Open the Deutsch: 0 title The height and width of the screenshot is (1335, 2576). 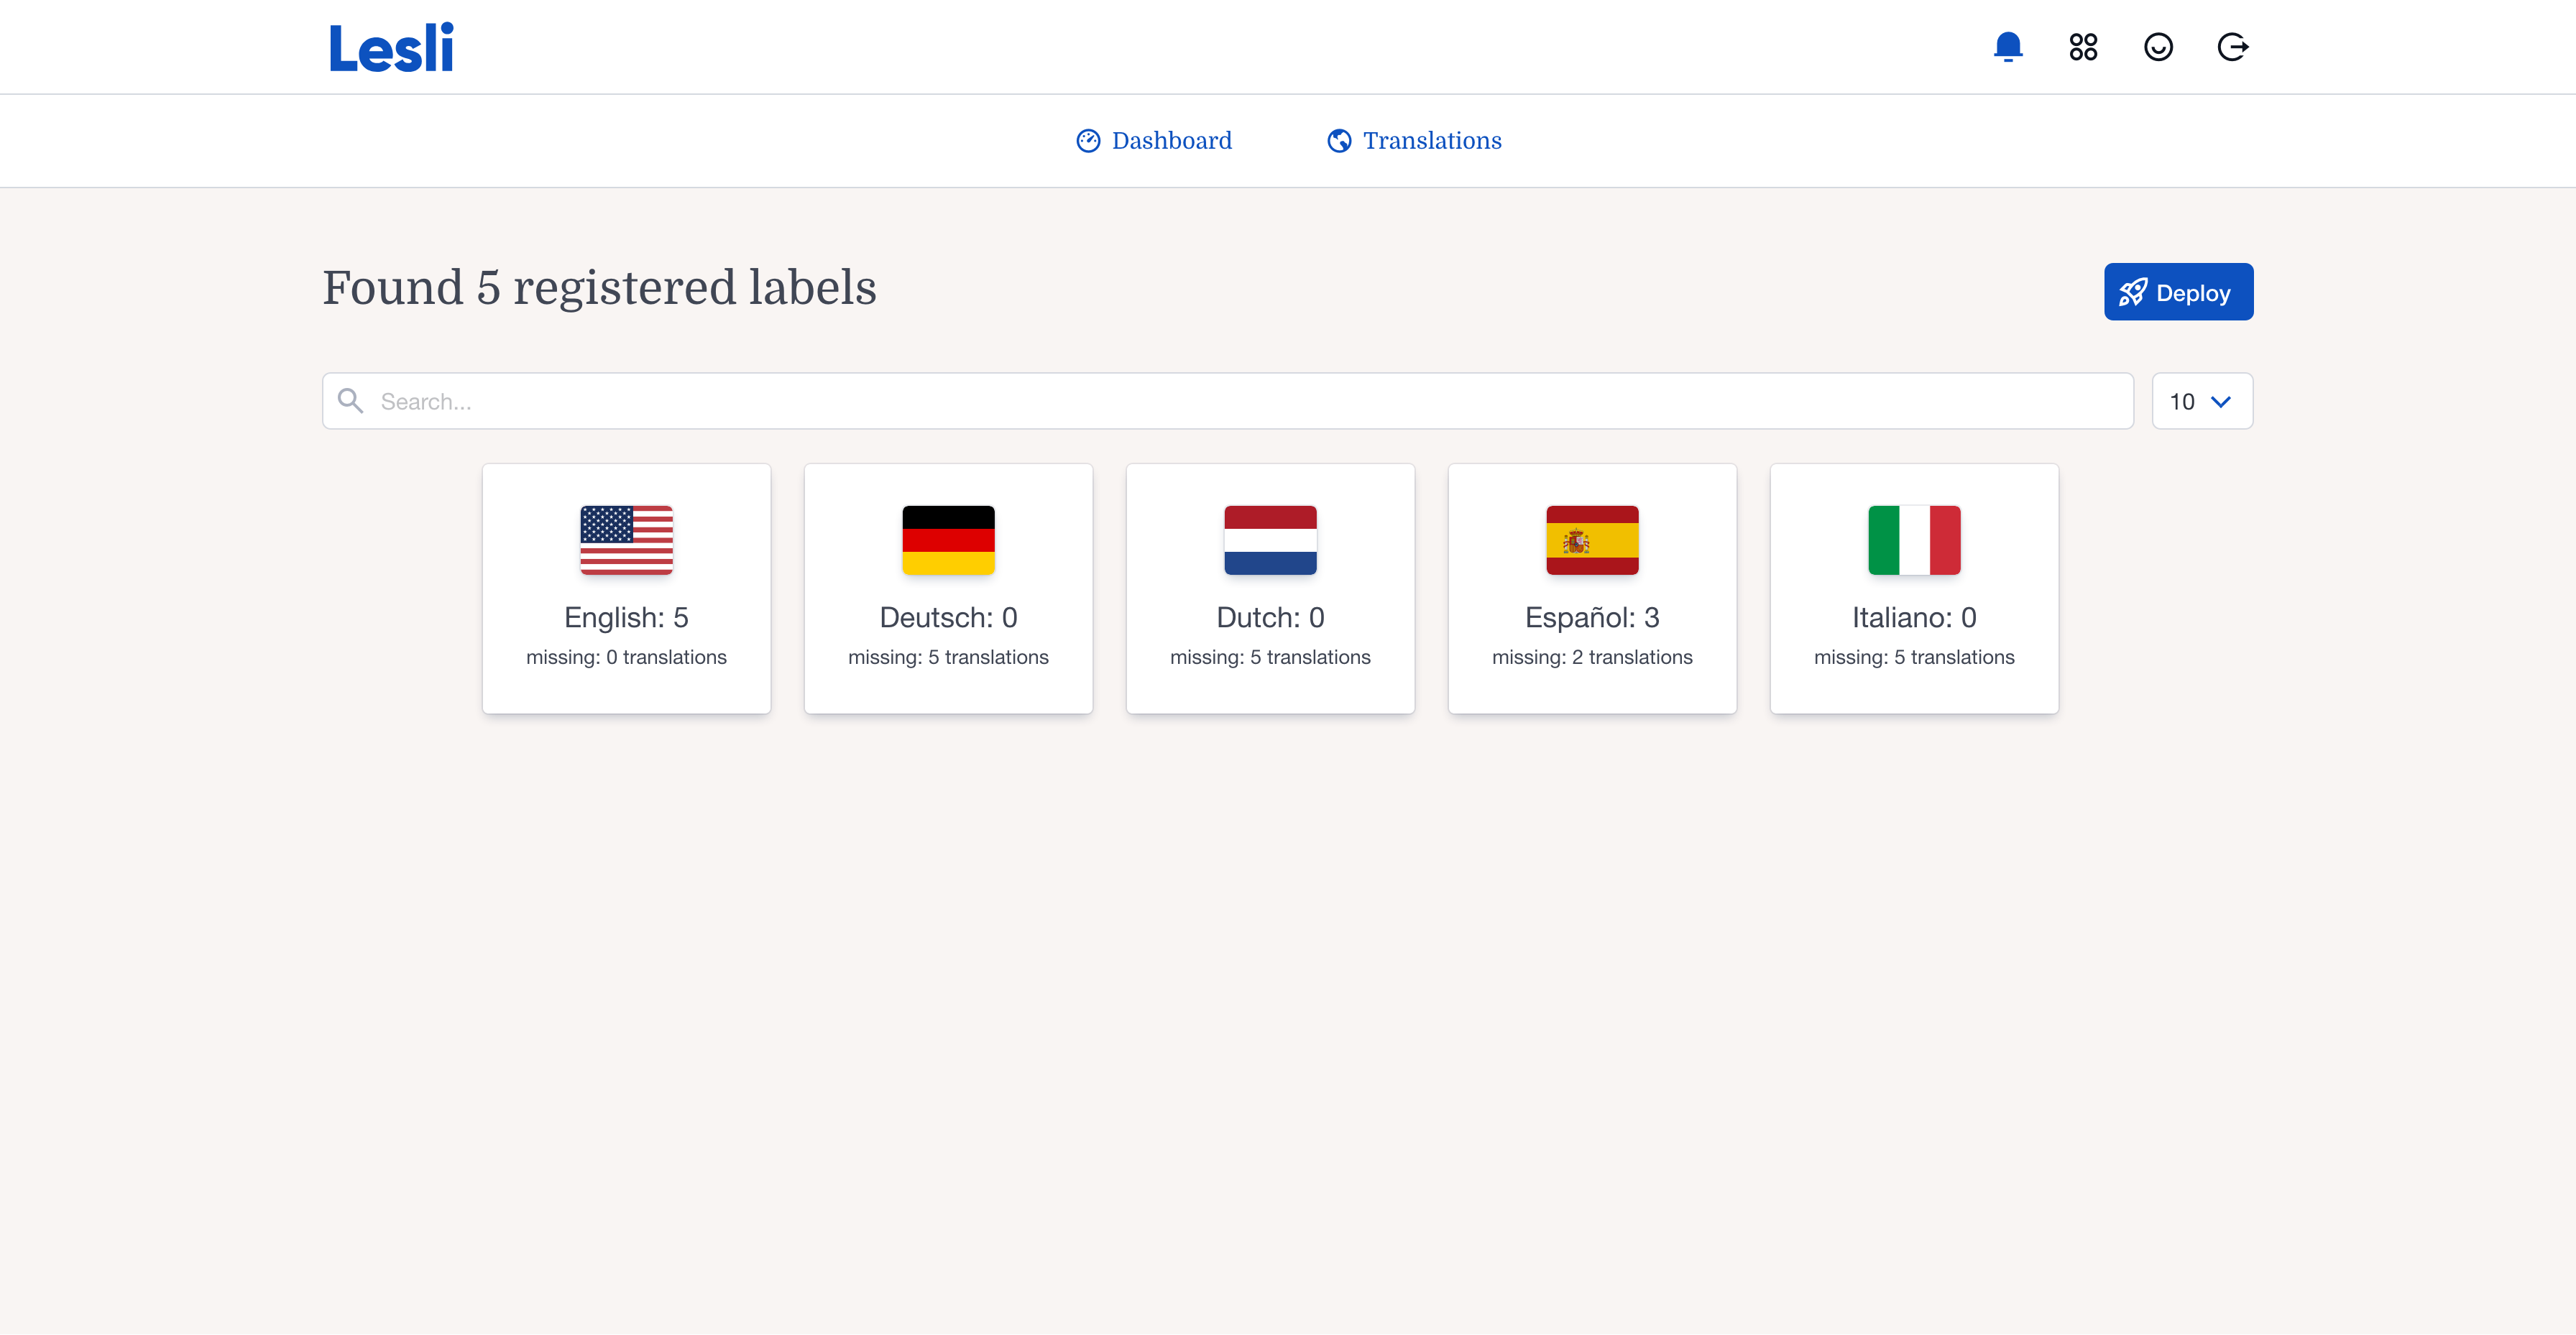[948, 617]
